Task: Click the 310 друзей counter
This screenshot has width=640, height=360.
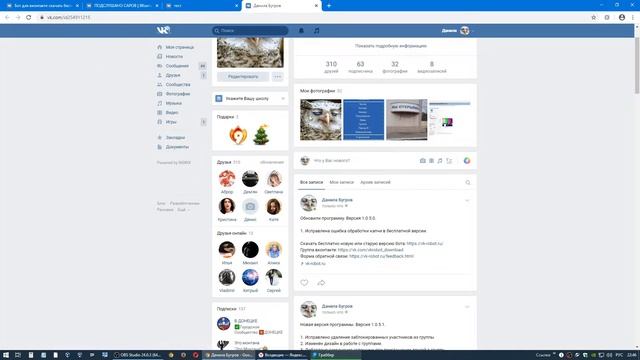Action: pyautogui.click(x=331, y=67)
